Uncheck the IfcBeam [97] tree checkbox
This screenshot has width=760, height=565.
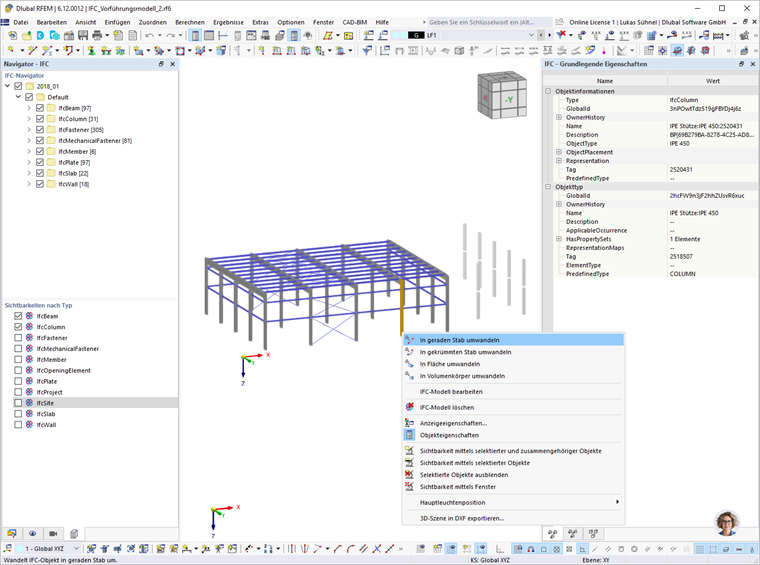(x=40, y=108)
